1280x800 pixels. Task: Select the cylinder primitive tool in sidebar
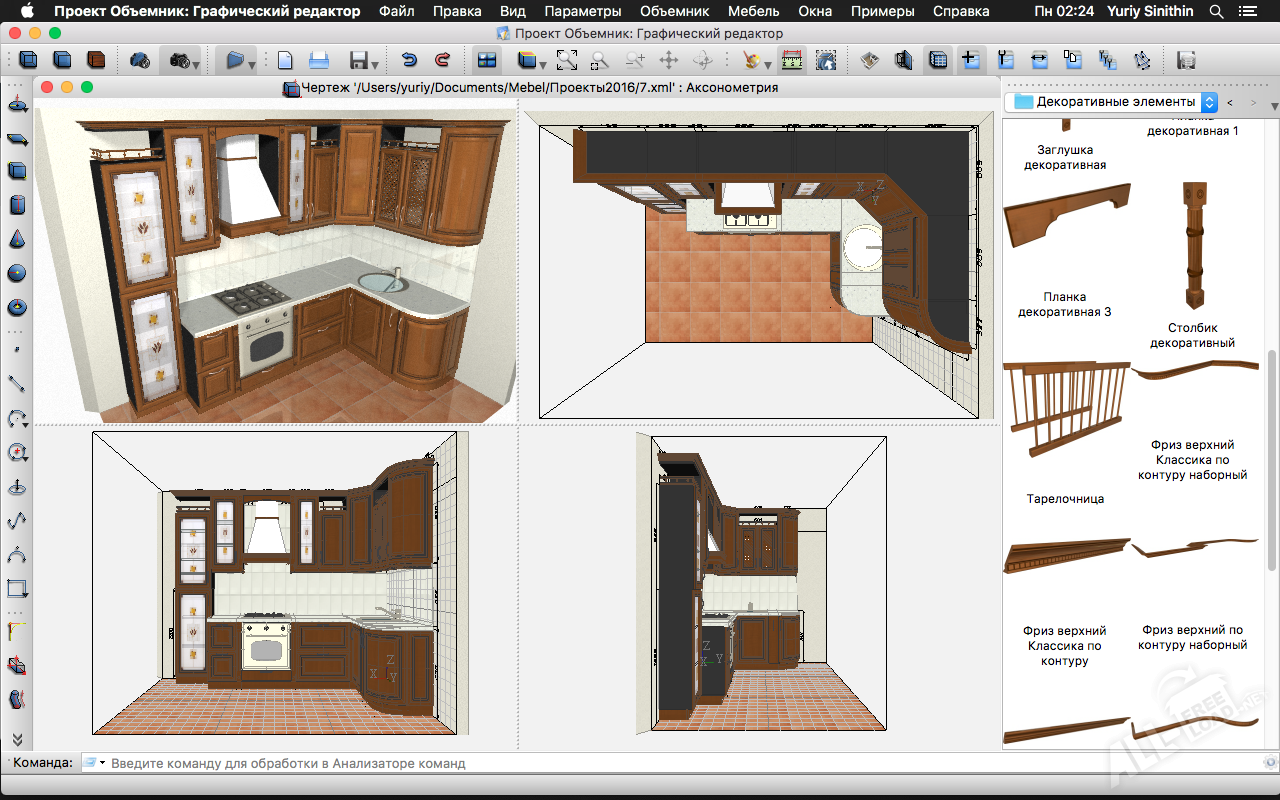17,206
